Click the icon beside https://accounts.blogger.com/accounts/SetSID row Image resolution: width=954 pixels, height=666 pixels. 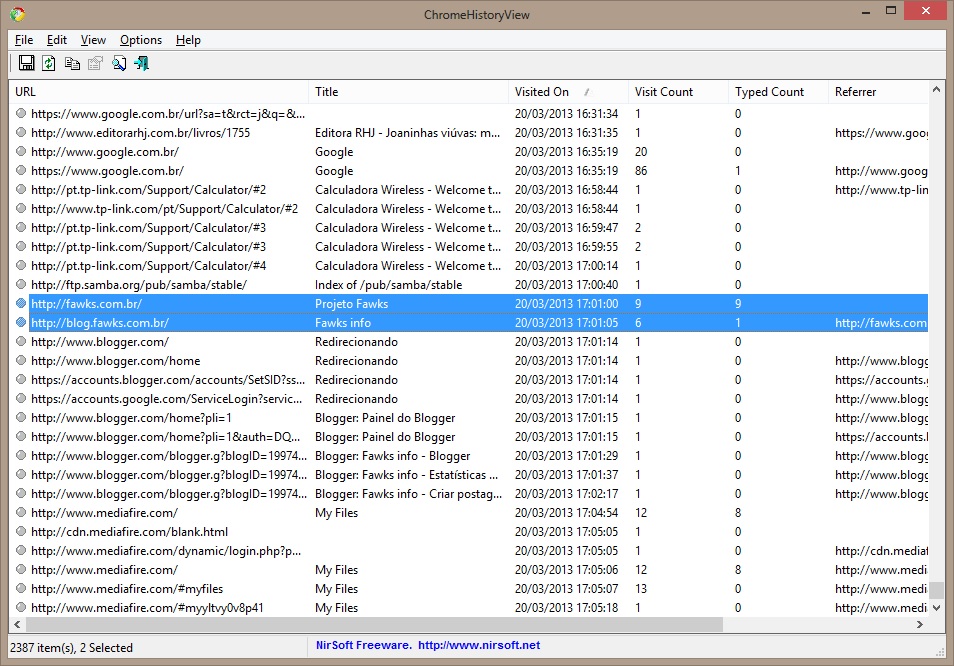coord(21,379)
